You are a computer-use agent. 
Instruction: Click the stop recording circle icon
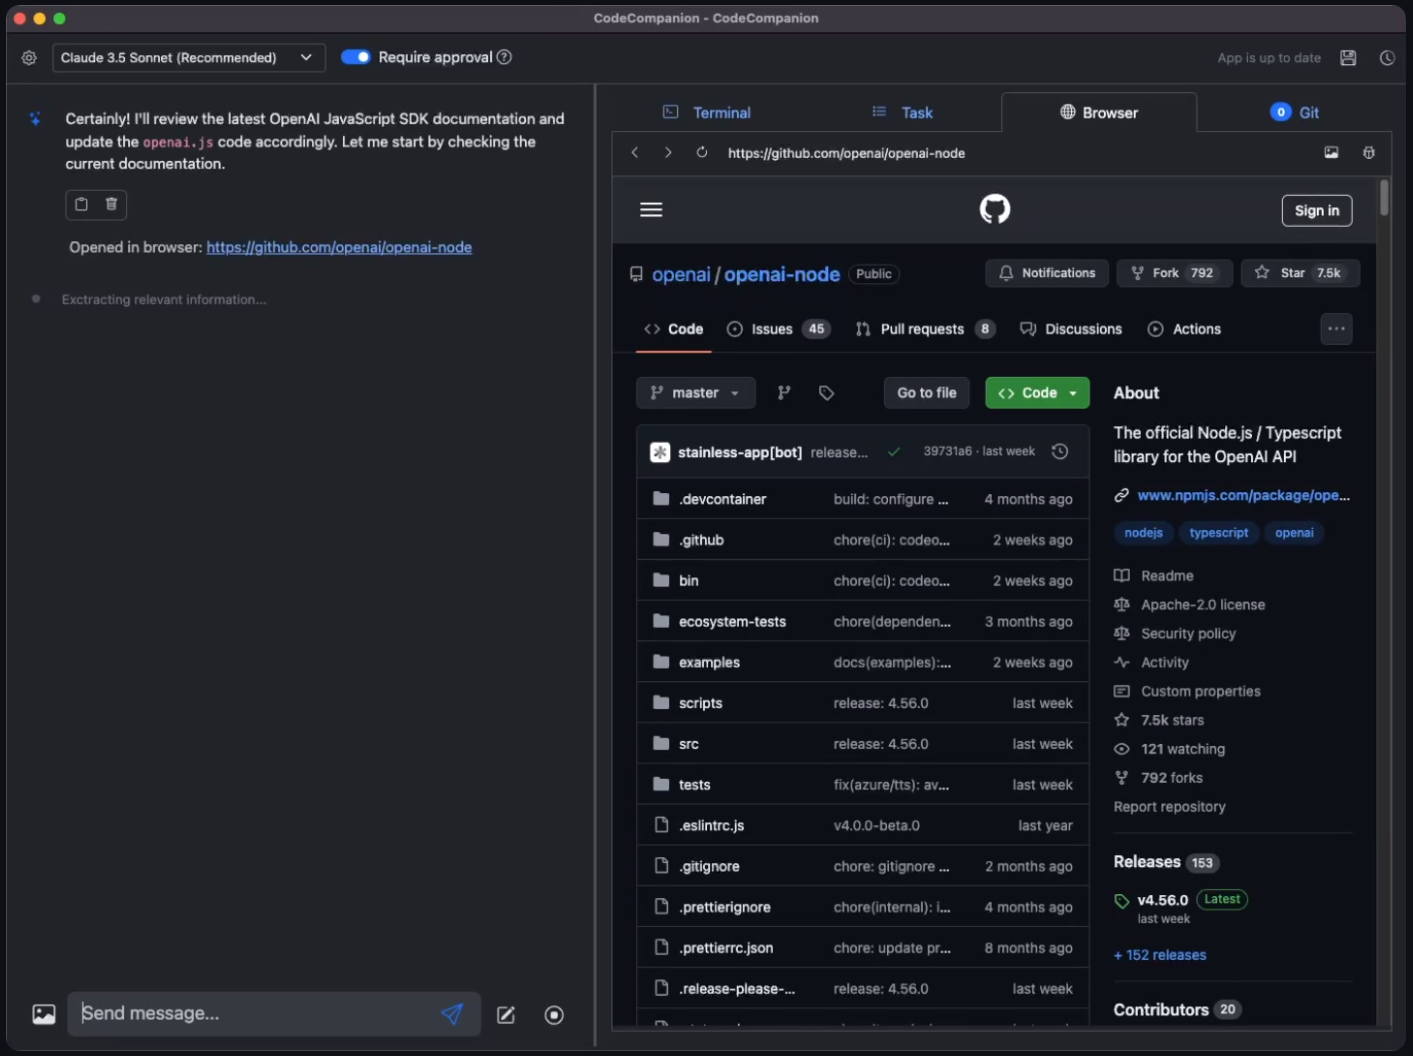point(554,1015)
